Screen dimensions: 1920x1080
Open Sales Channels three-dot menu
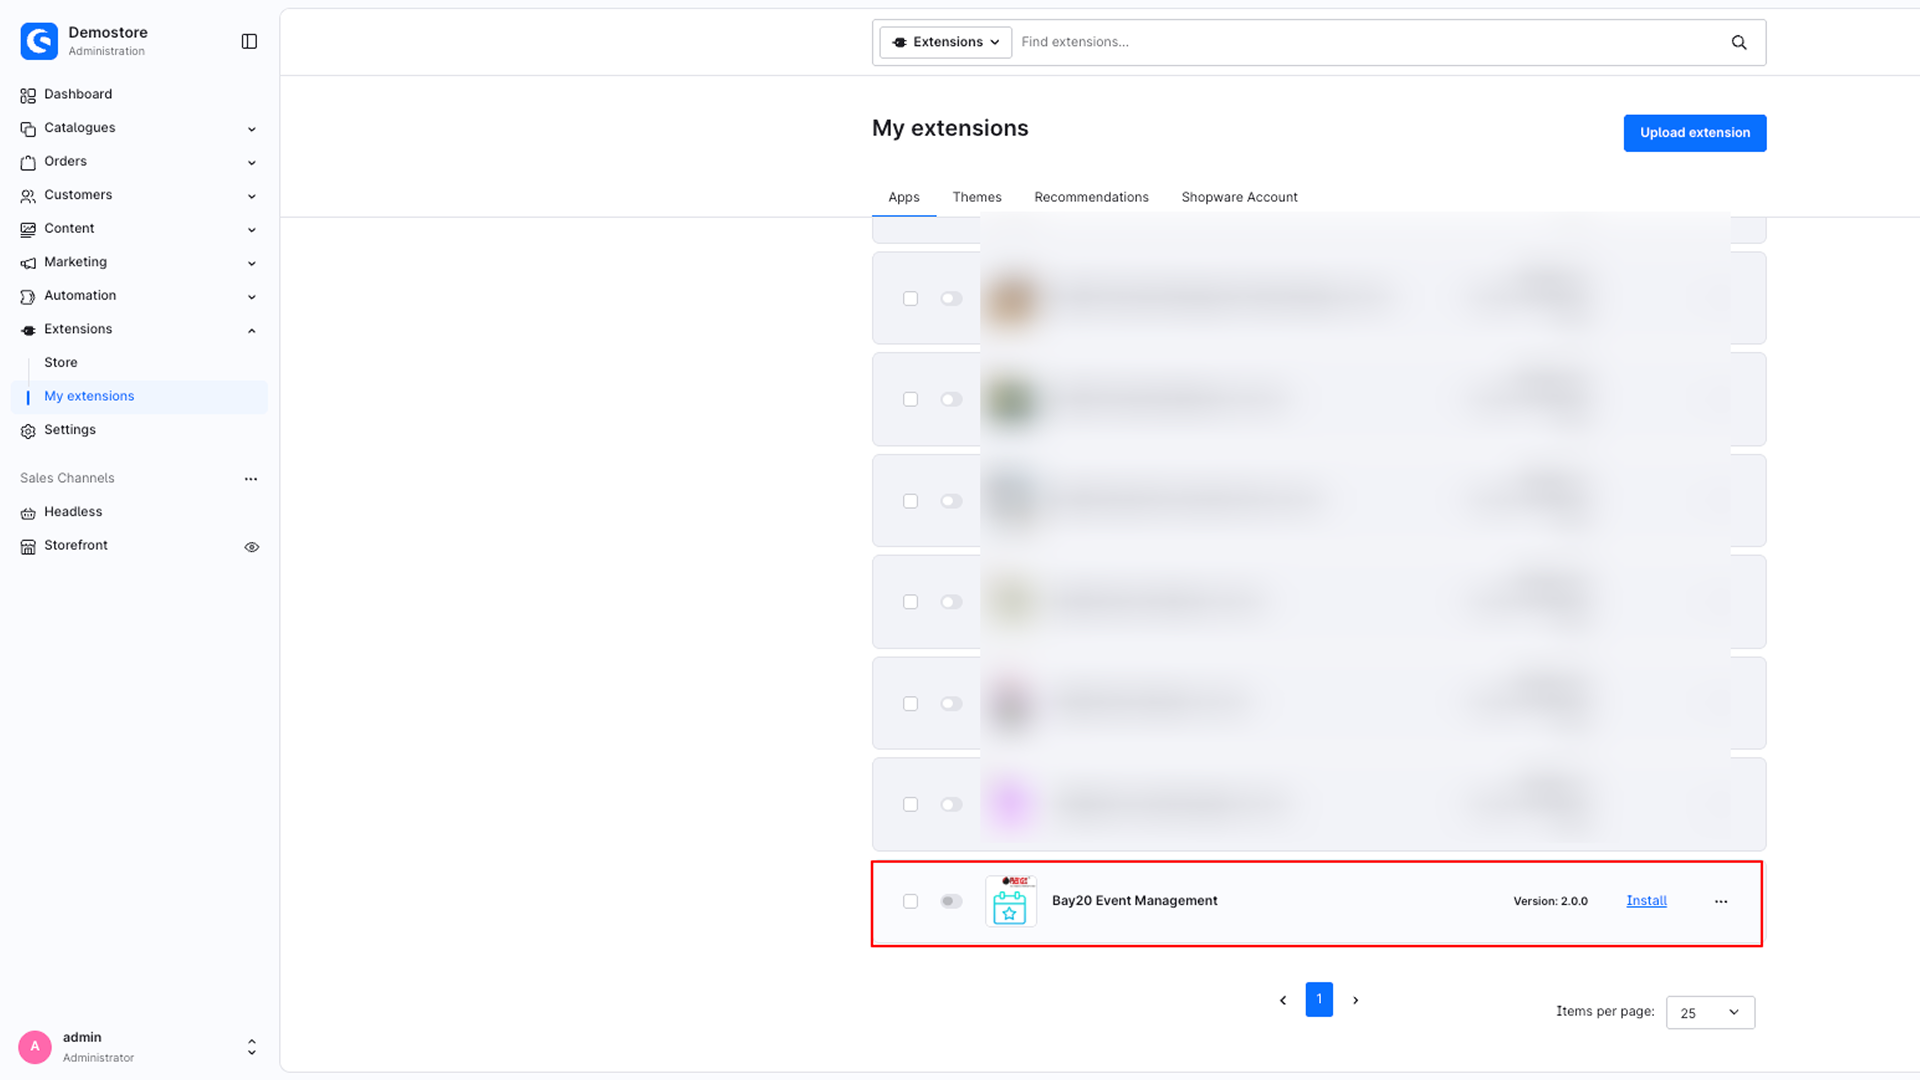(x=251, y=479)
